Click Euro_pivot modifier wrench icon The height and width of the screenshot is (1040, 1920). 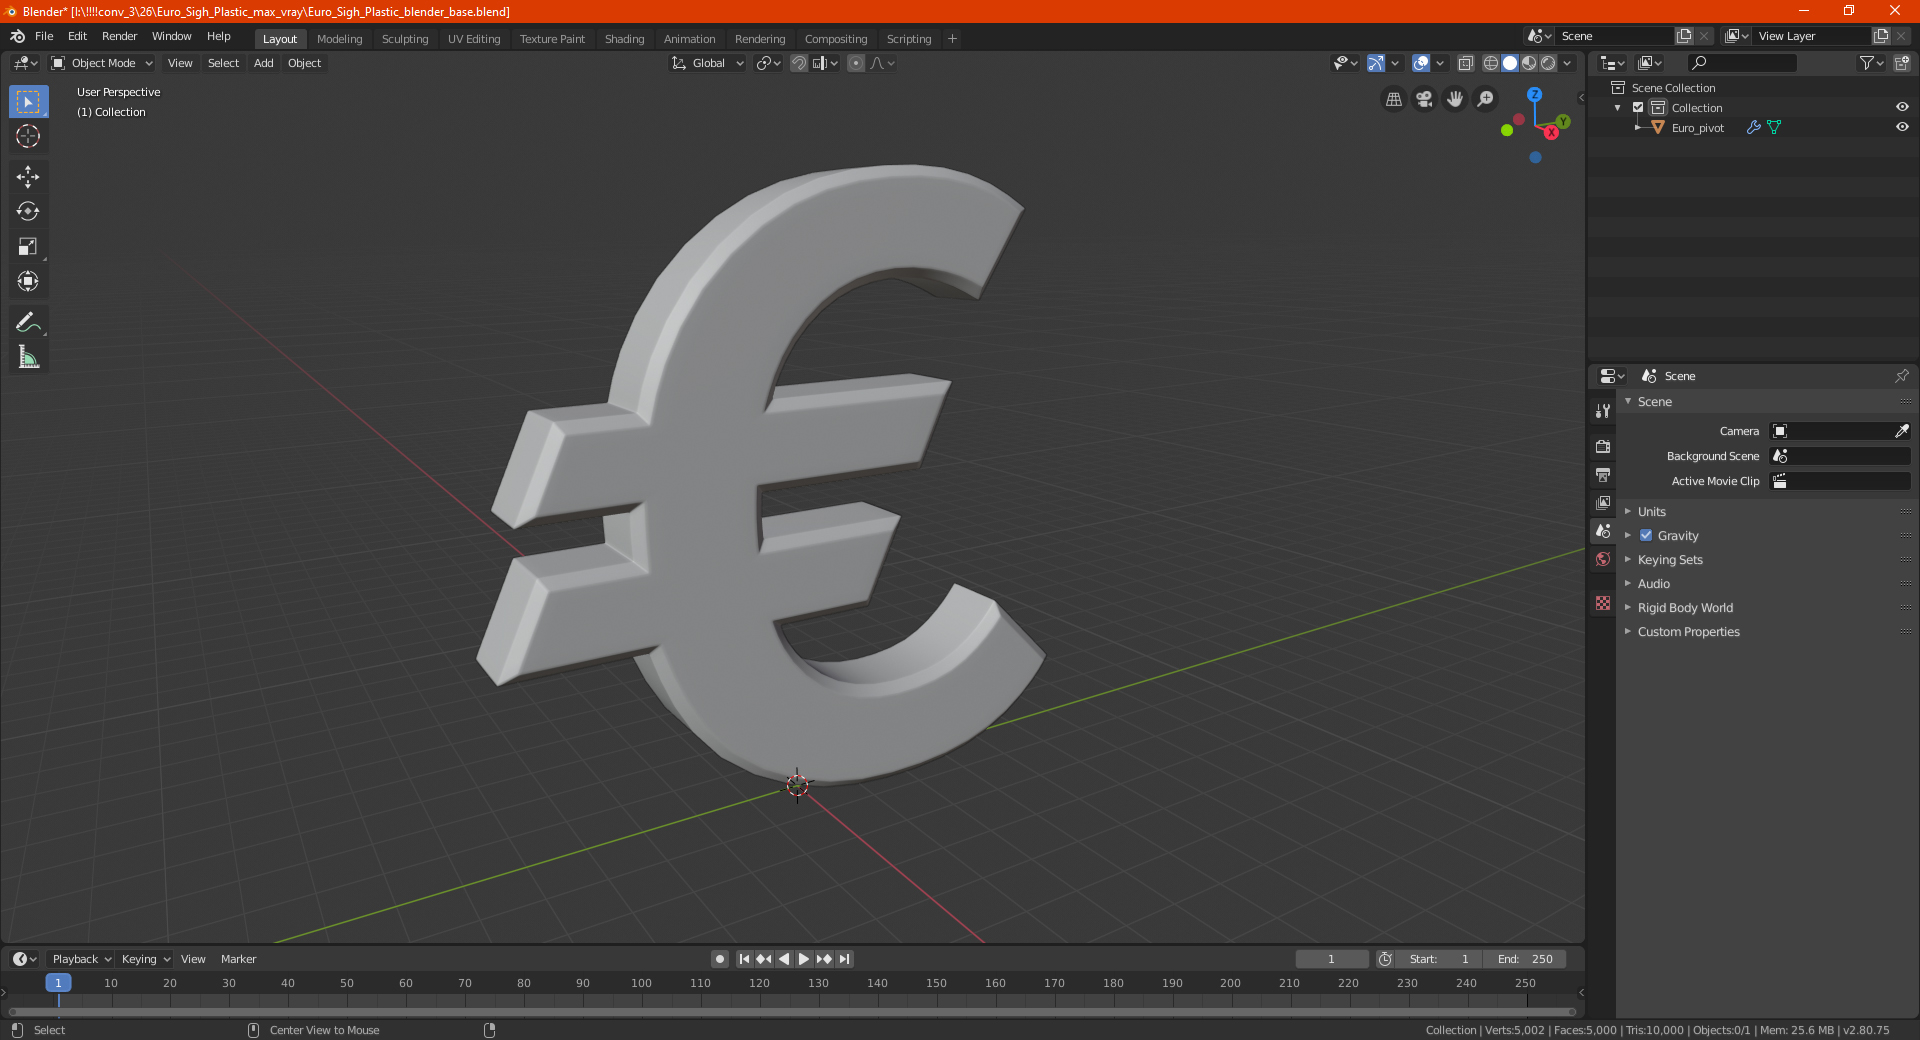click(1753, 128)
